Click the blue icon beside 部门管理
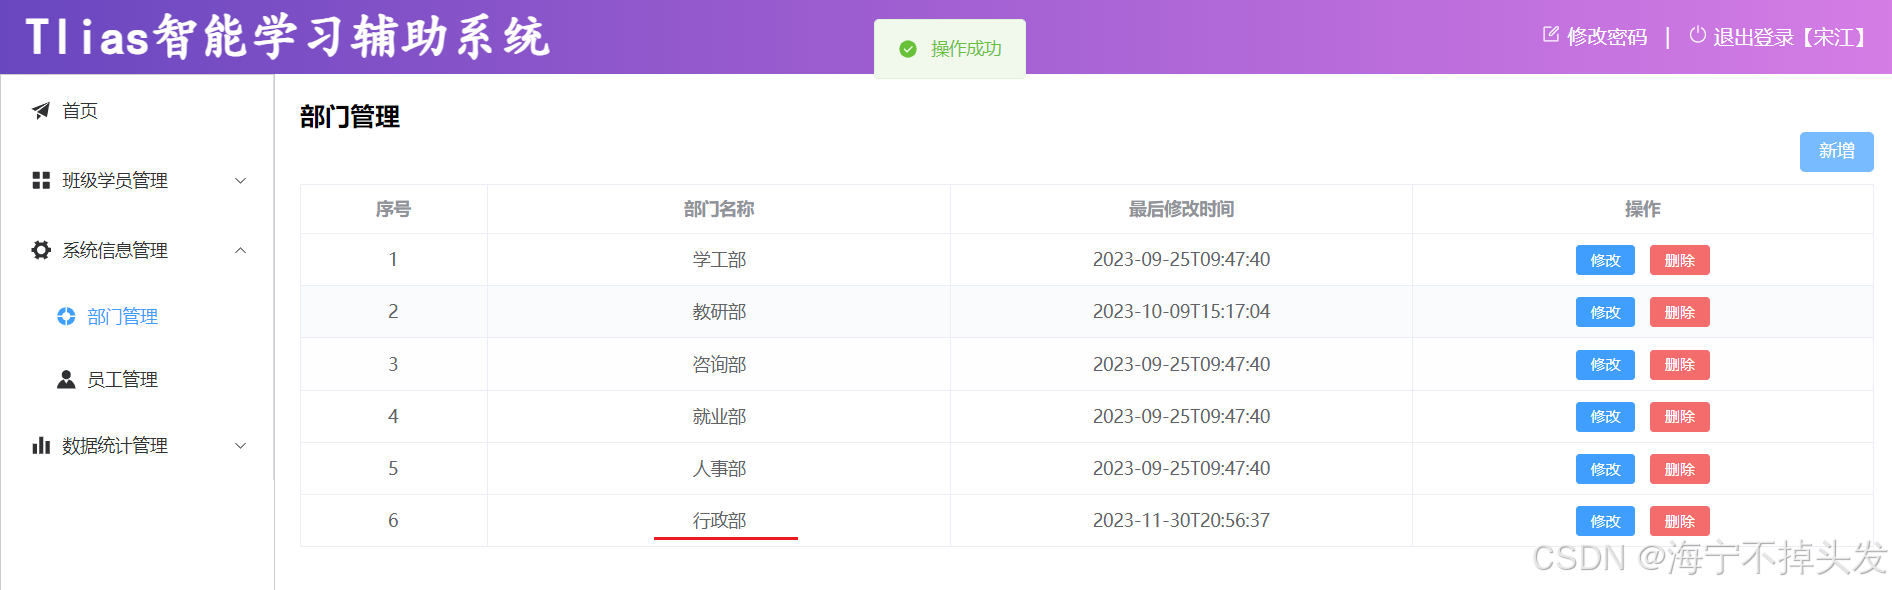This screenshot has height=590, width=1892. 66,316
